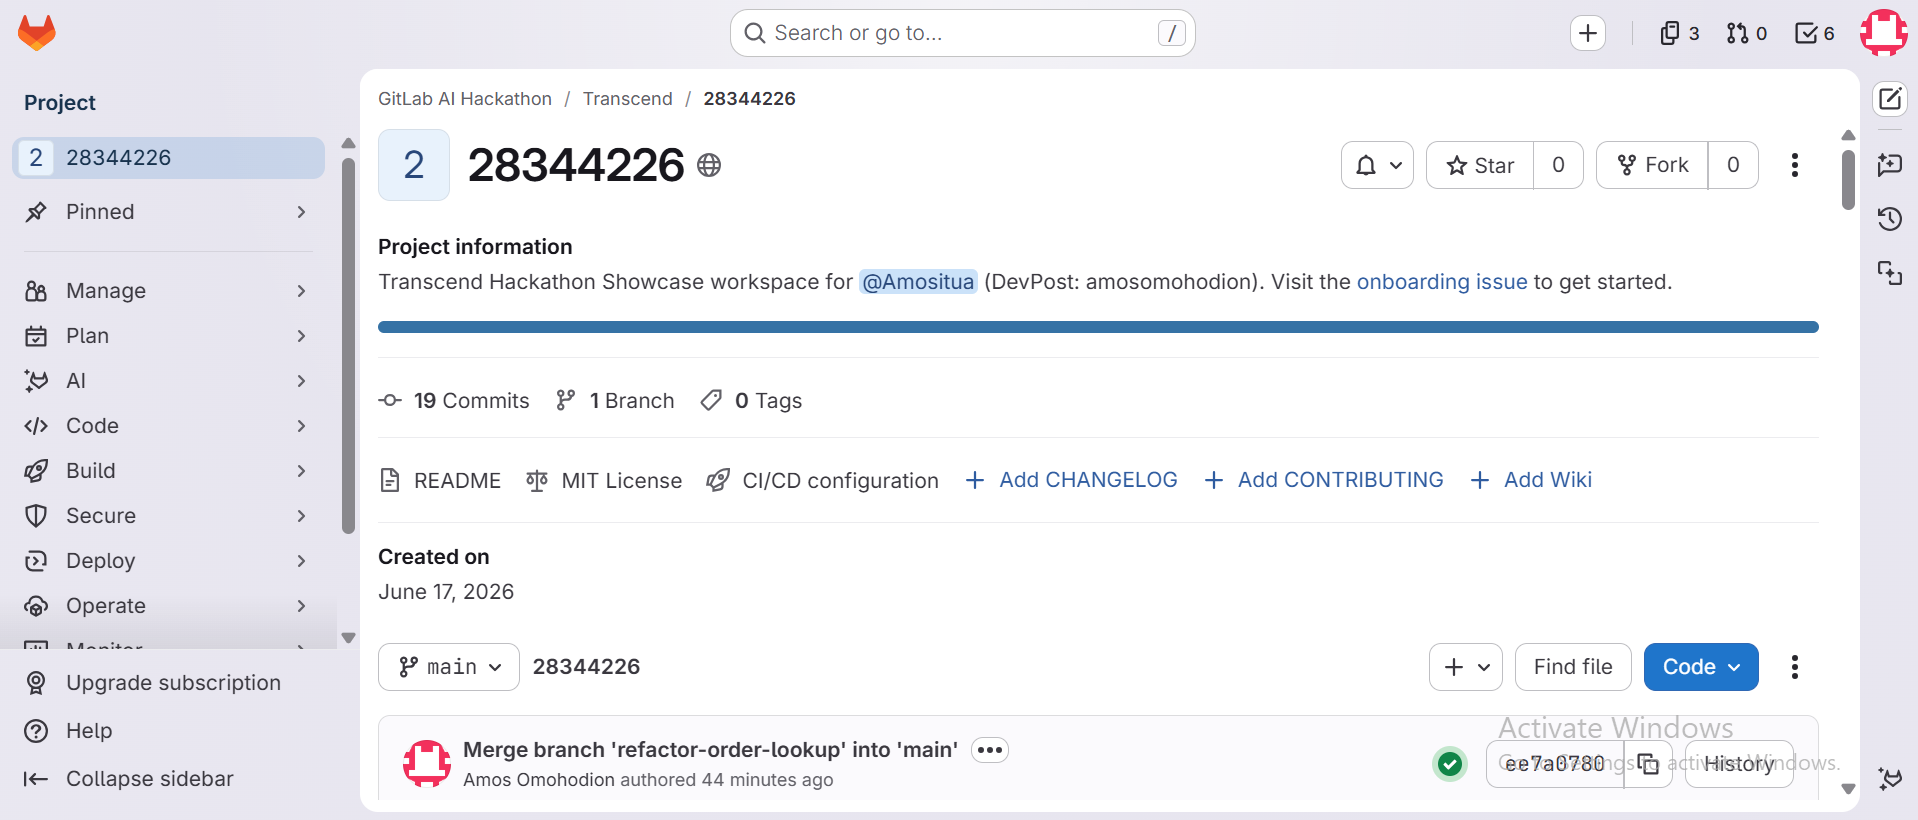Expand the Manage menu

169,291
